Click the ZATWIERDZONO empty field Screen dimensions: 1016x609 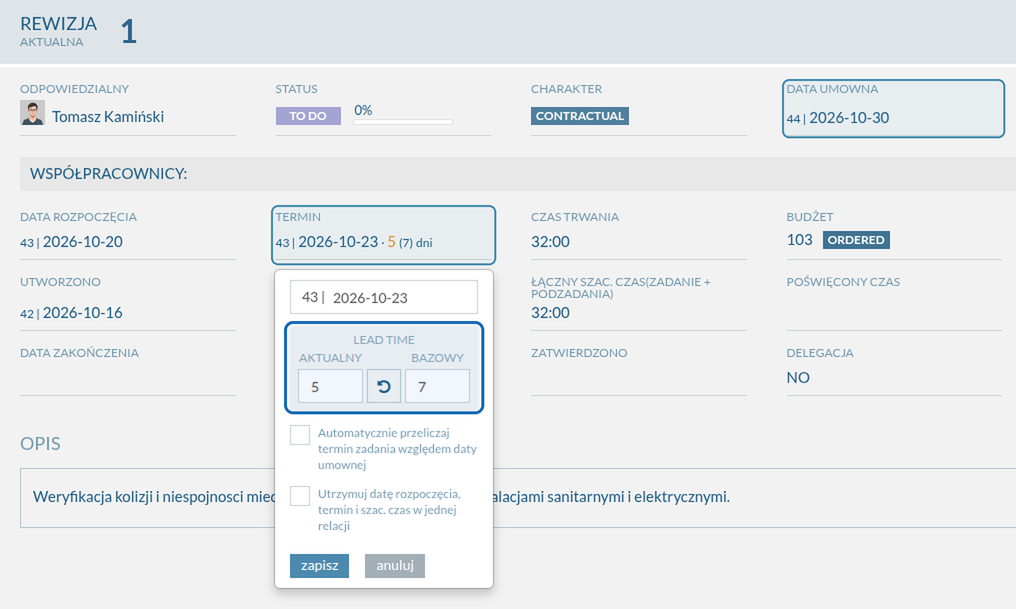pos(639,380)
